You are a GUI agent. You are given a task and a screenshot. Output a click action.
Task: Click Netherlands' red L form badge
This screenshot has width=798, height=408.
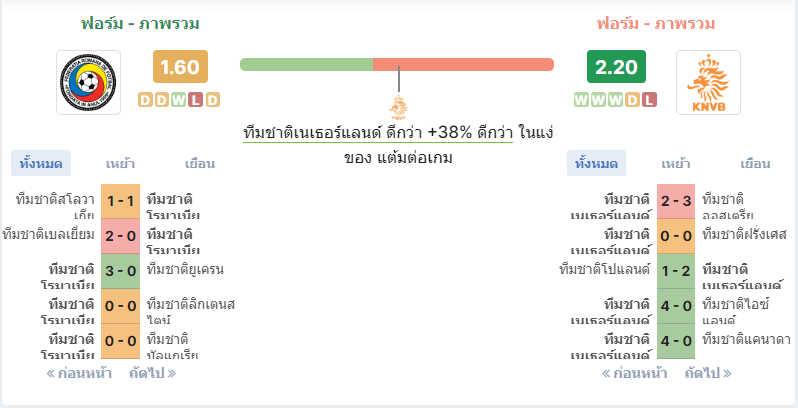[649, 100]
